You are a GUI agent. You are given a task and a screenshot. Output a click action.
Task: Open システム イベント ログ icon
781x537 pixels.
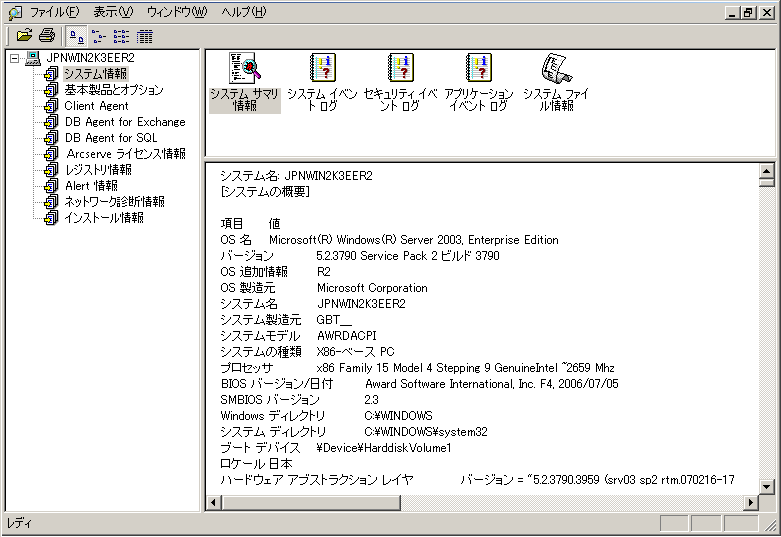point(322,82)
